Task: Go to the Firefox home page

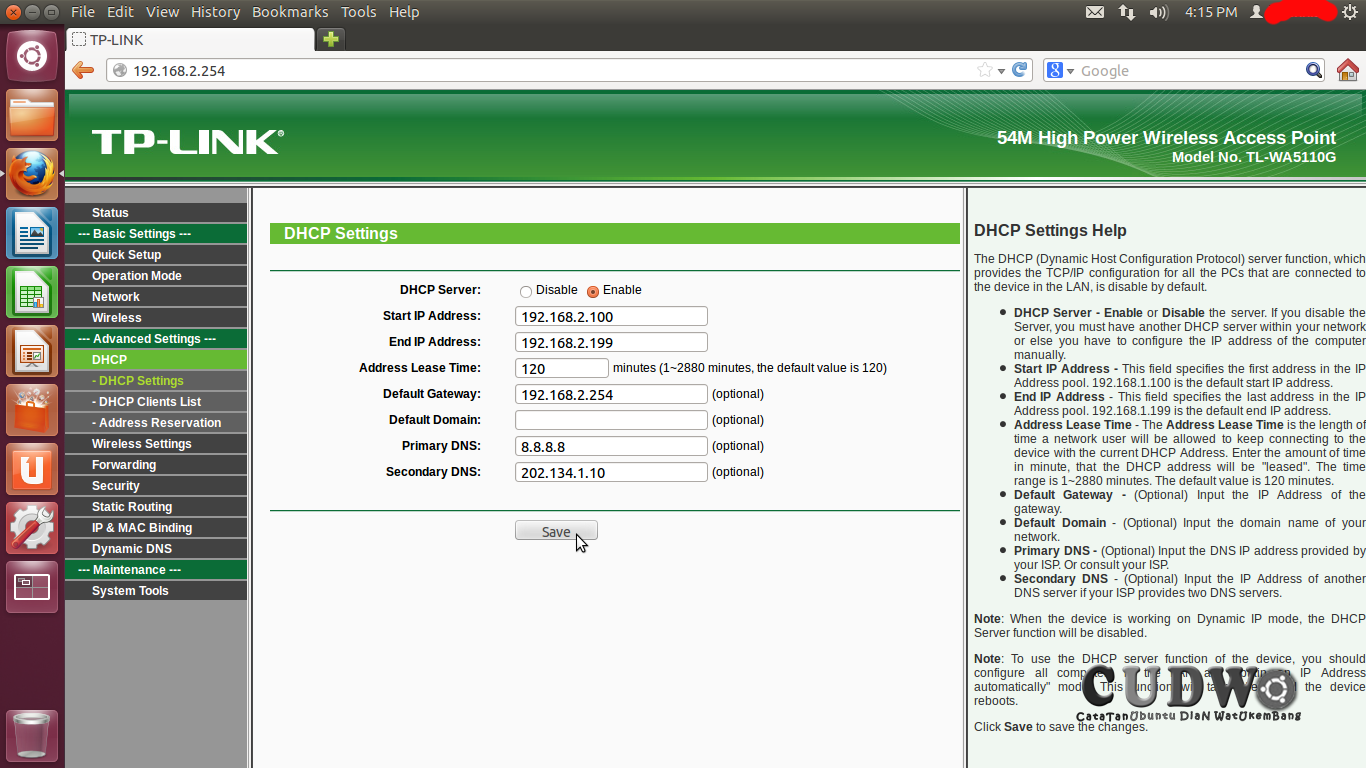Action: click(1348, 70)
